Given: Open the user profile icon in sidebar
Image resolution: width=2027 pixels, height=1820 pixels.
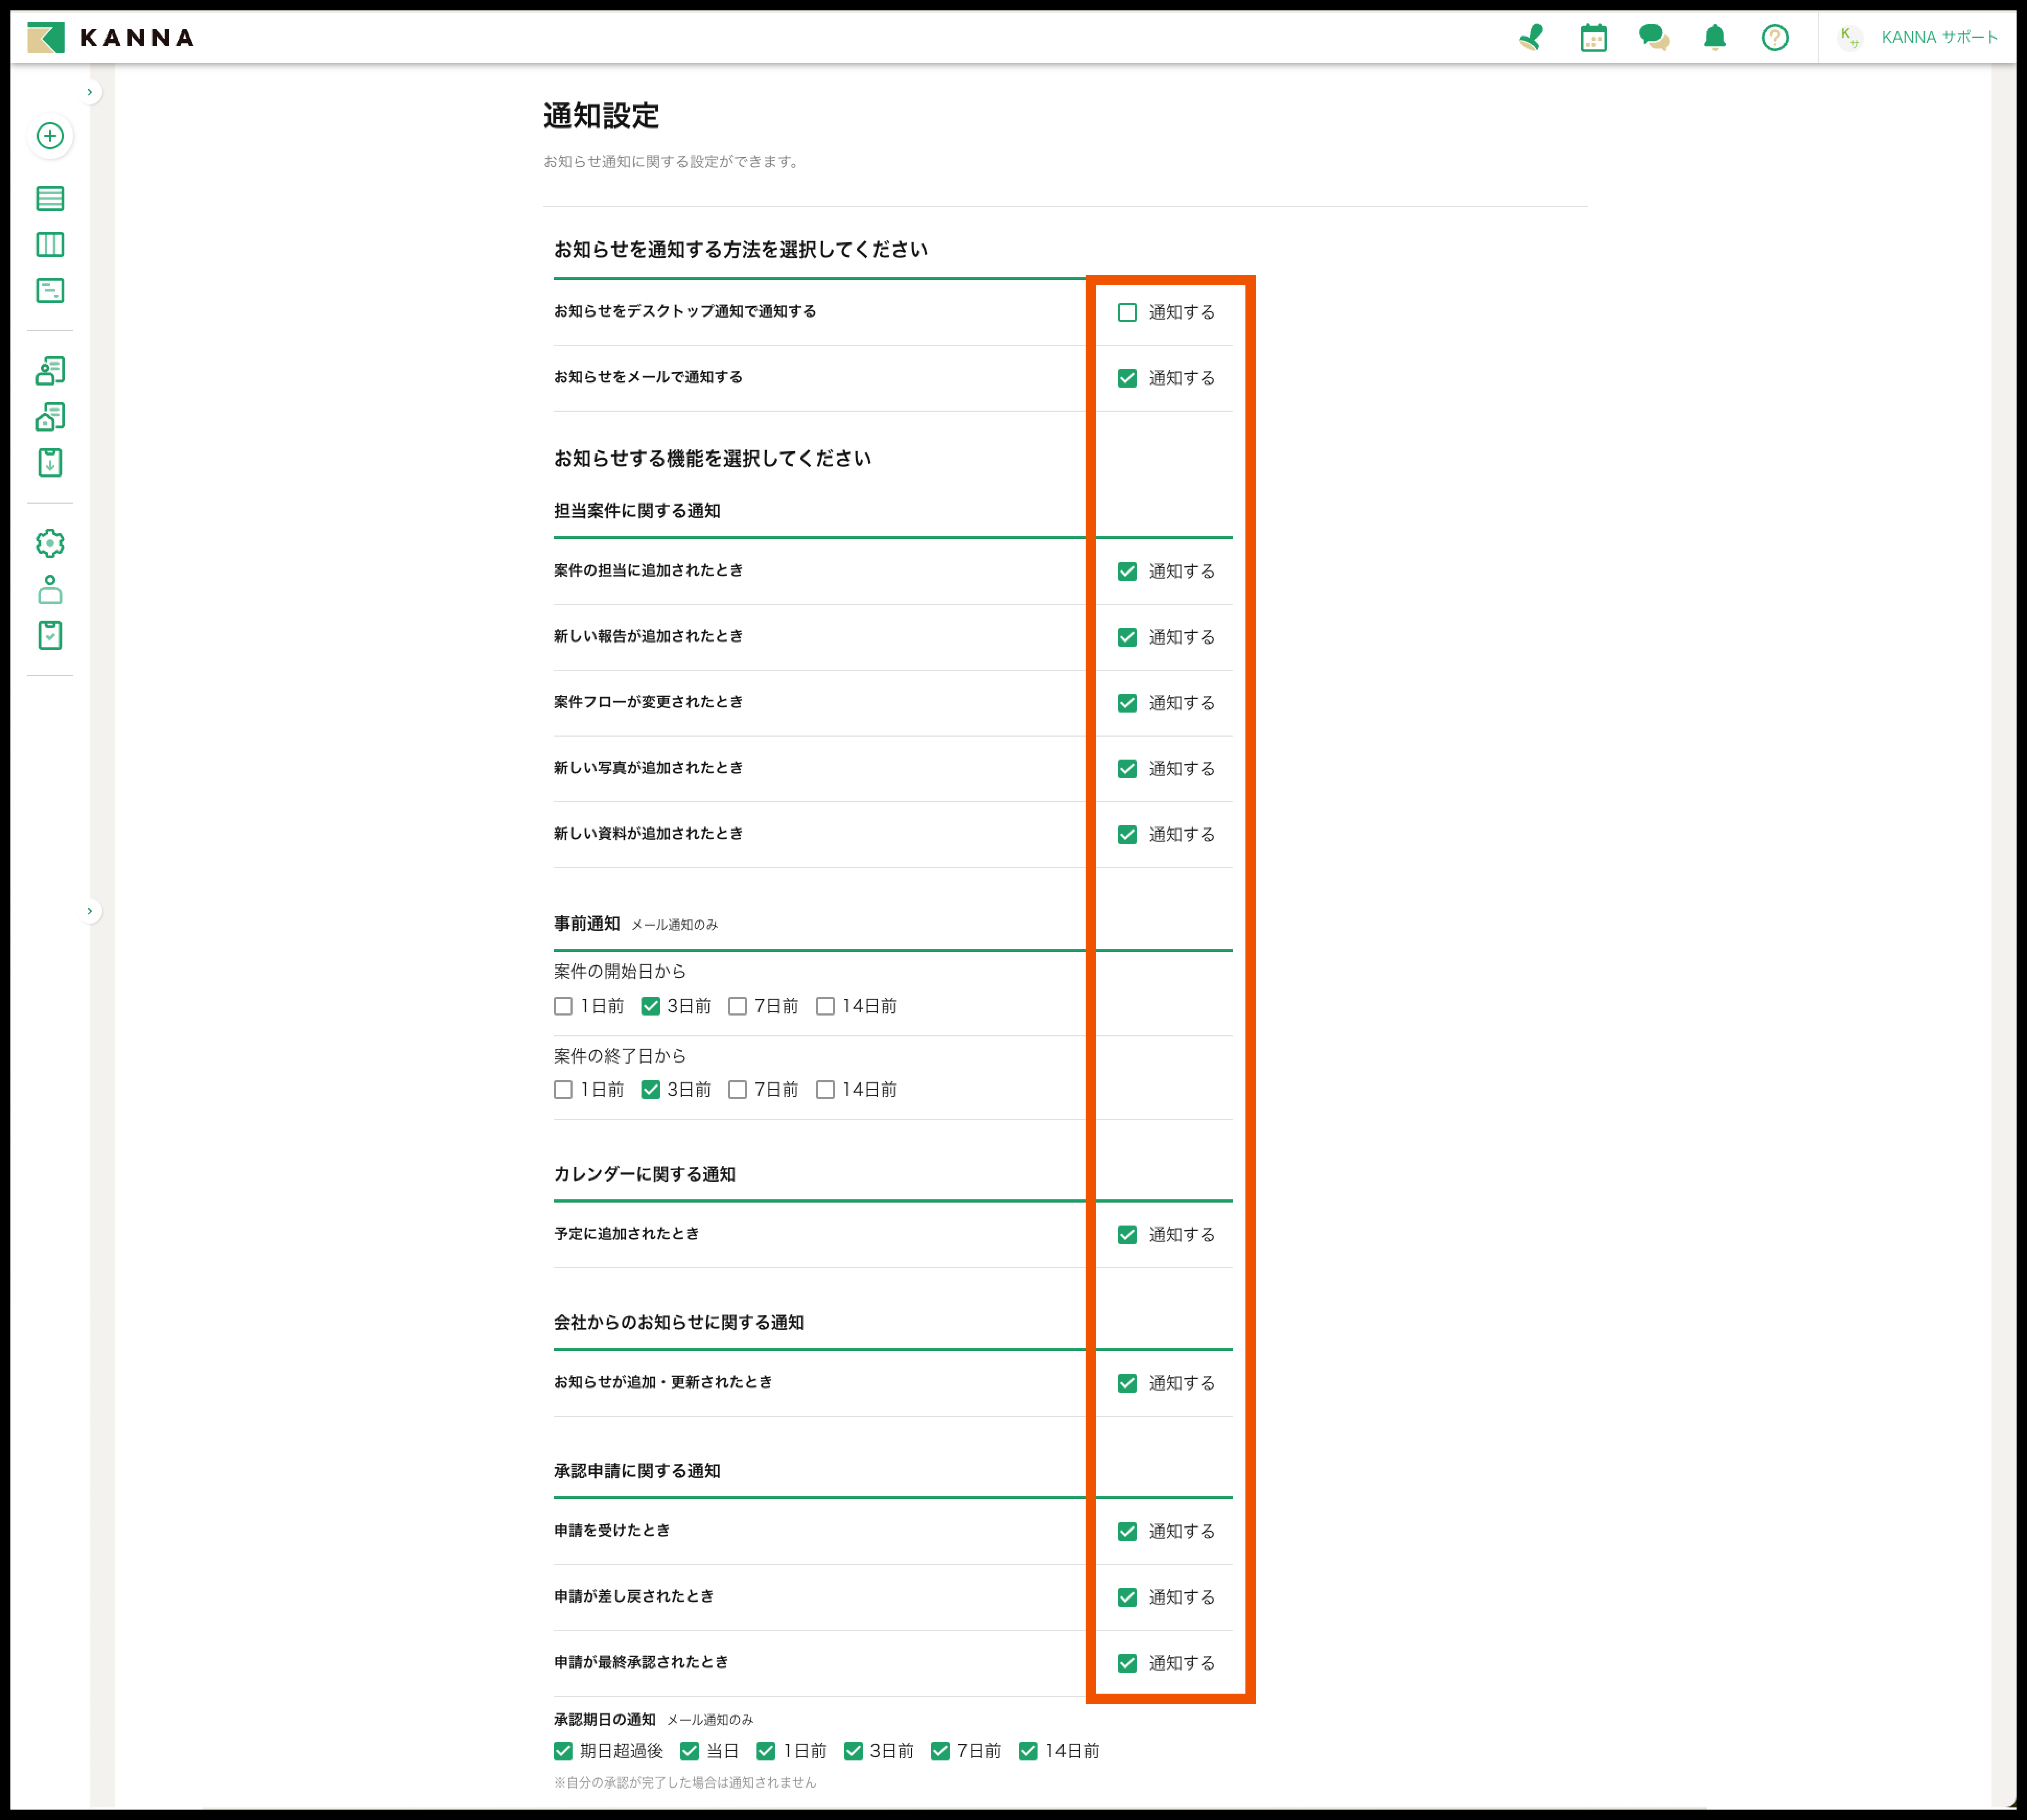Looking at the screenshot, I should [x=50, y=590].
